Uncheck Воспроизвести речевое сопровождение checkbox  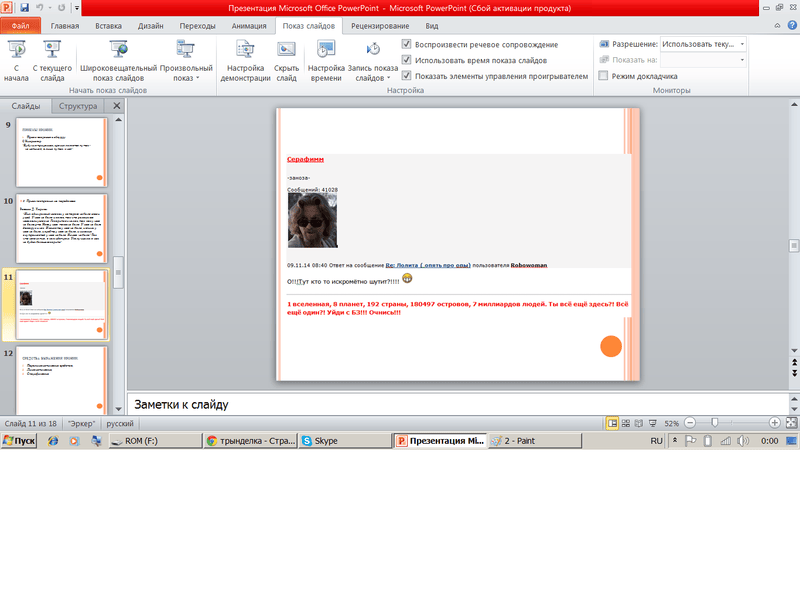[406, 45]
